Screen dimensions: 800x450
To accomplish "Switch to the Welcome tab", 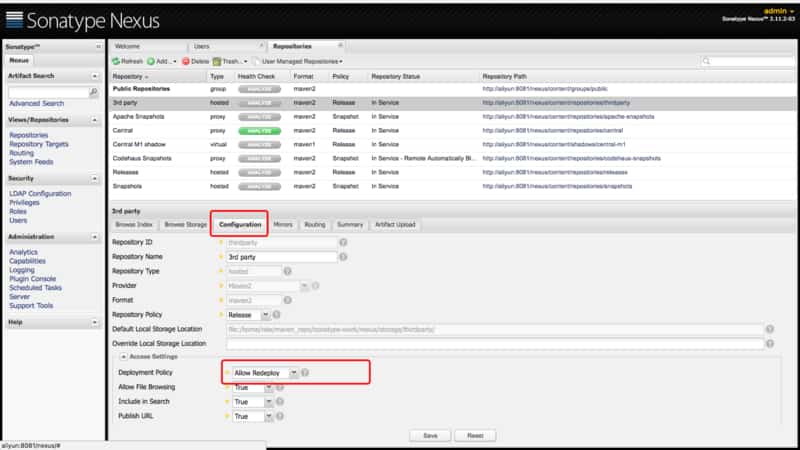I will [x=128, y=46].
